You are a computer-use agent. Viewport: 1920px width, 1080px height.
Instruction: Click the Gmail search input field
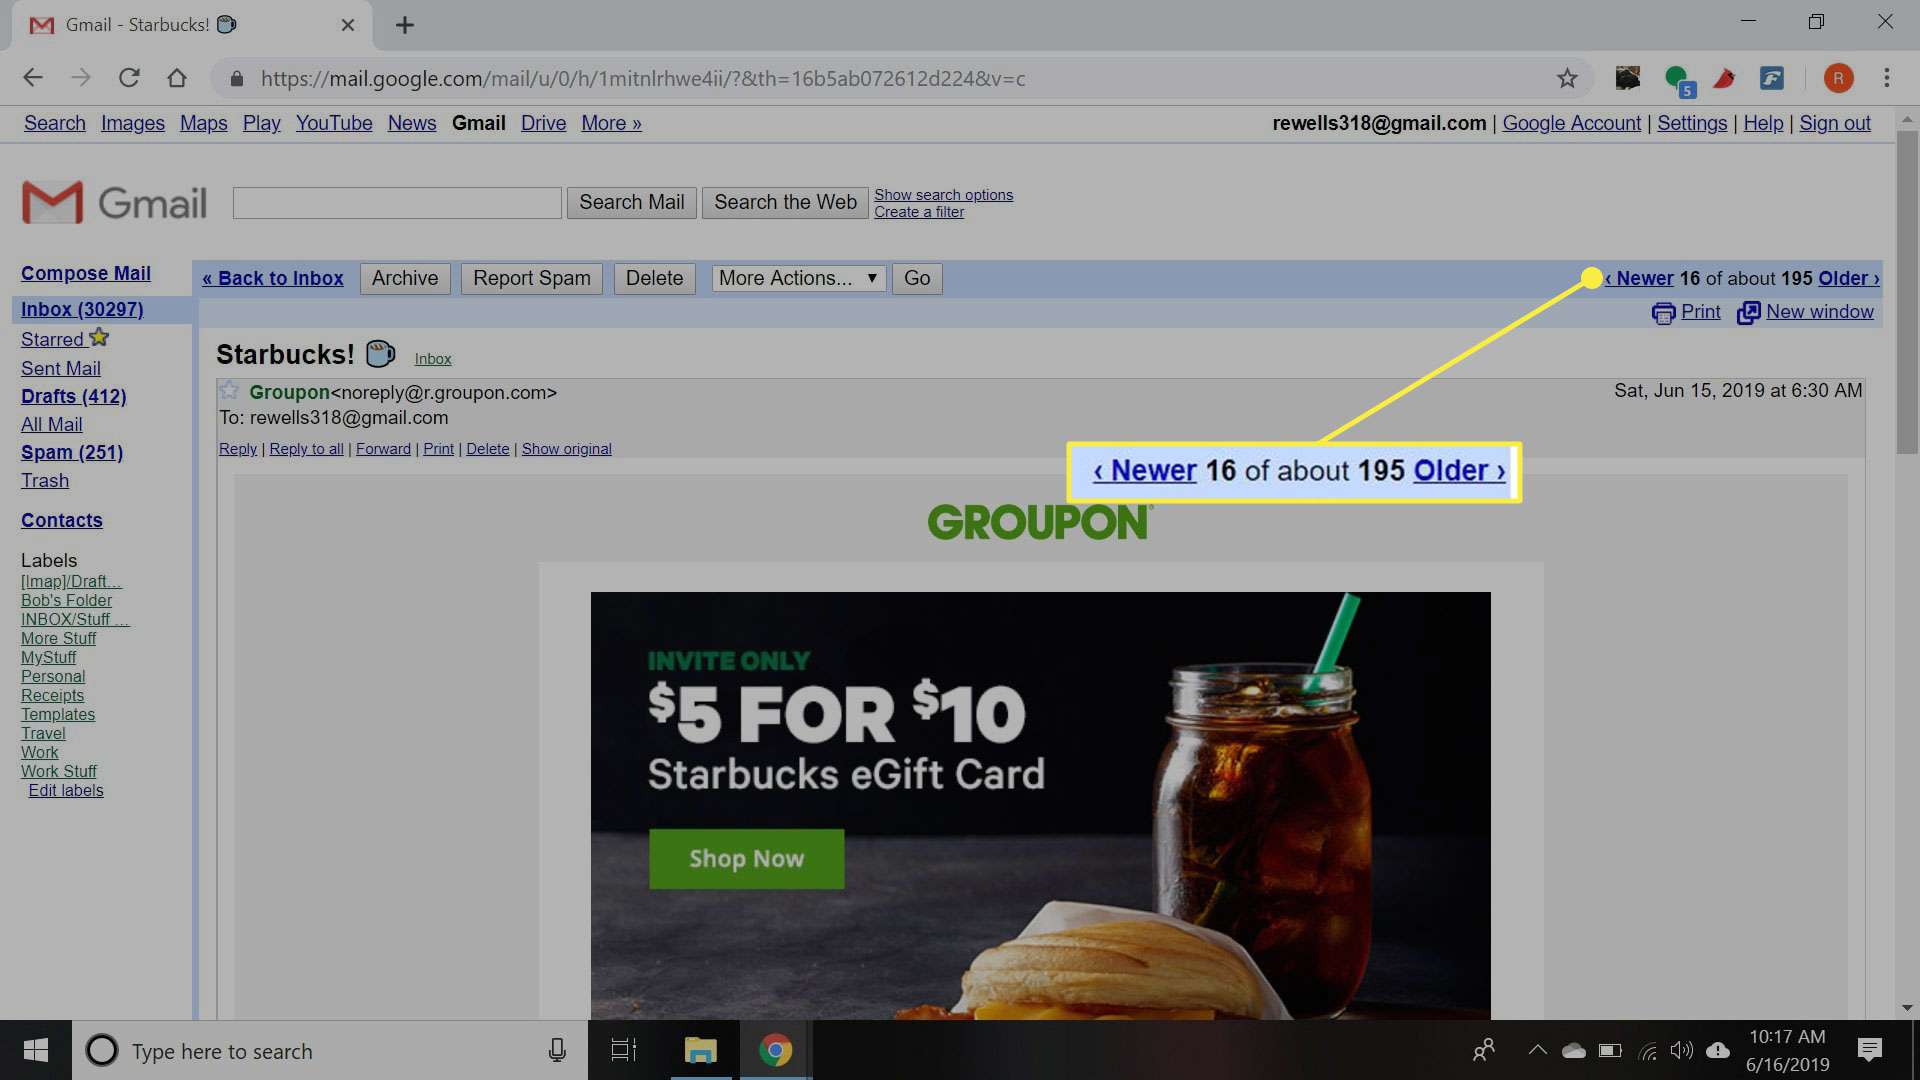click(x=397, y=202)
